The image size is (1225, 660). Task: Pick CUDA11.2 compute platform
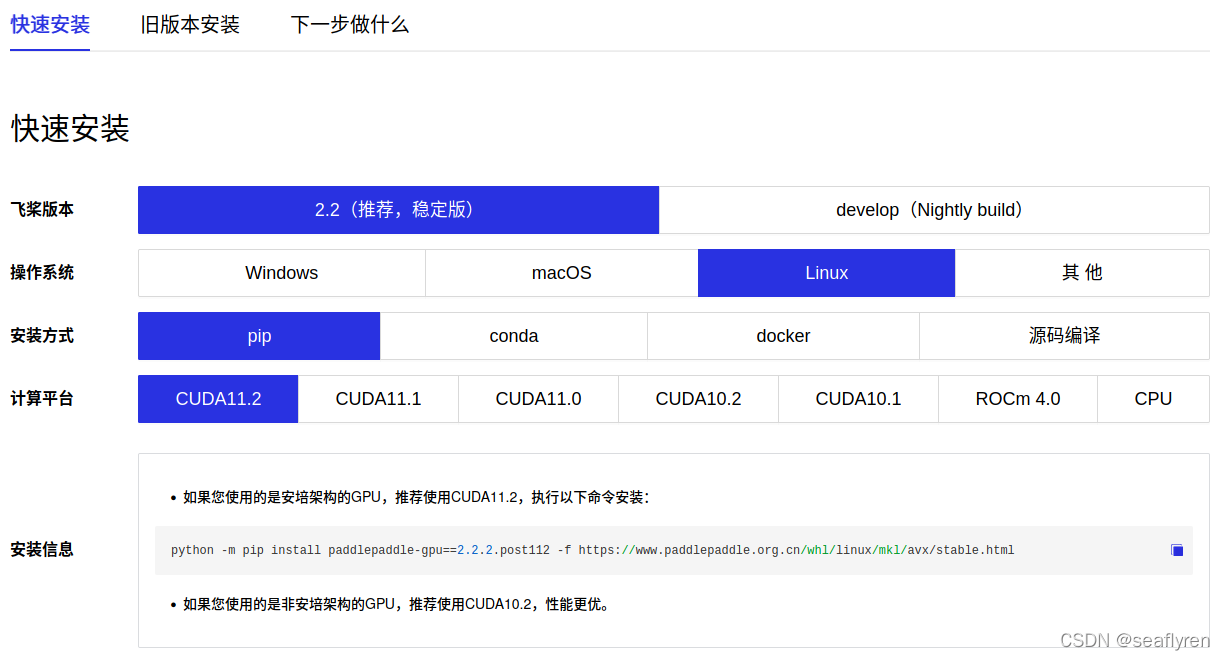pyautogui.click(x=218, y=399)
